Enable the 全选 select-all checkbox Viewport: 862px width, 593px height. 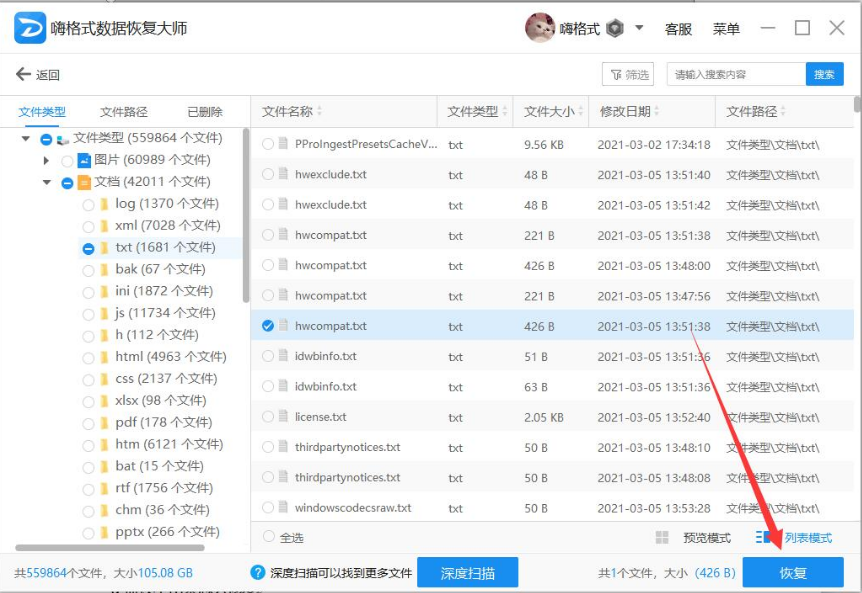[268, 537]
